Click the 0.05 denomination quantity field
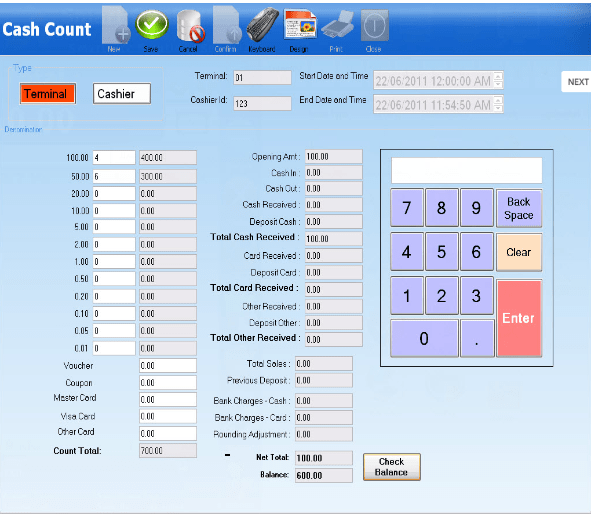 click(x=114, y=330)
